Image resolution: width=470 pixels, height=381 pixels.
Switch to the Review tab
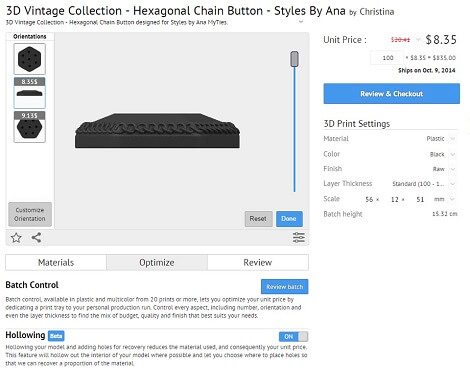258,263
